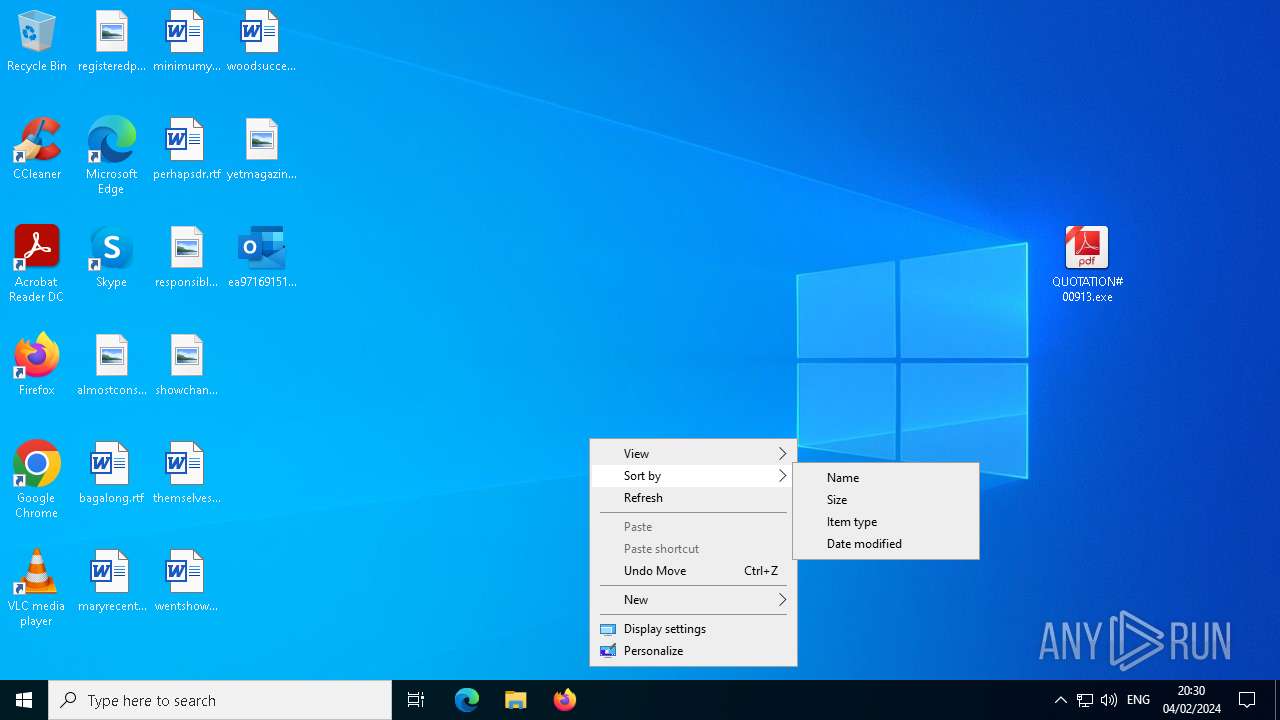The width and height of the screenshot is (1280, 720).
Task: Select the registeredp... image file icon
Action: tap(112, 42)
